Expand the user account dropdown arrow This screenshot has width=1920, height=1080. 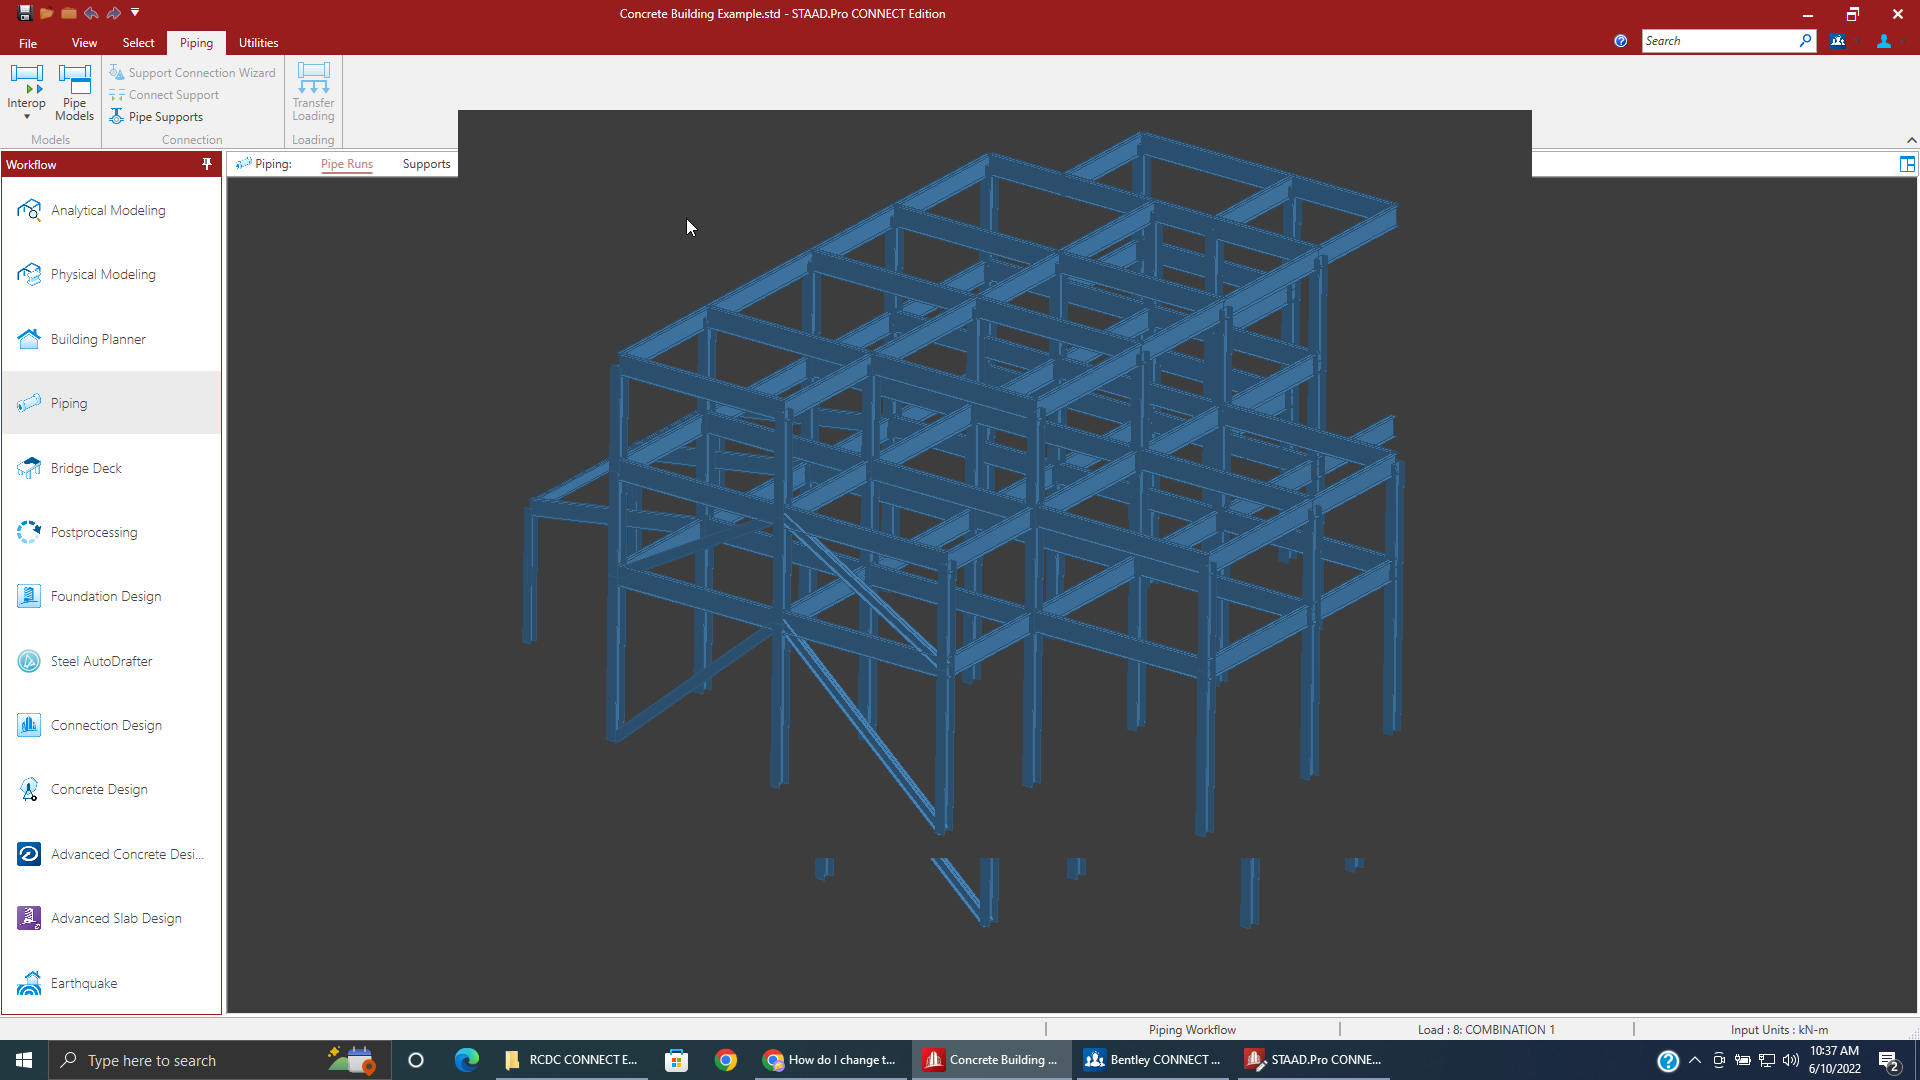[x=1903, y=41]
